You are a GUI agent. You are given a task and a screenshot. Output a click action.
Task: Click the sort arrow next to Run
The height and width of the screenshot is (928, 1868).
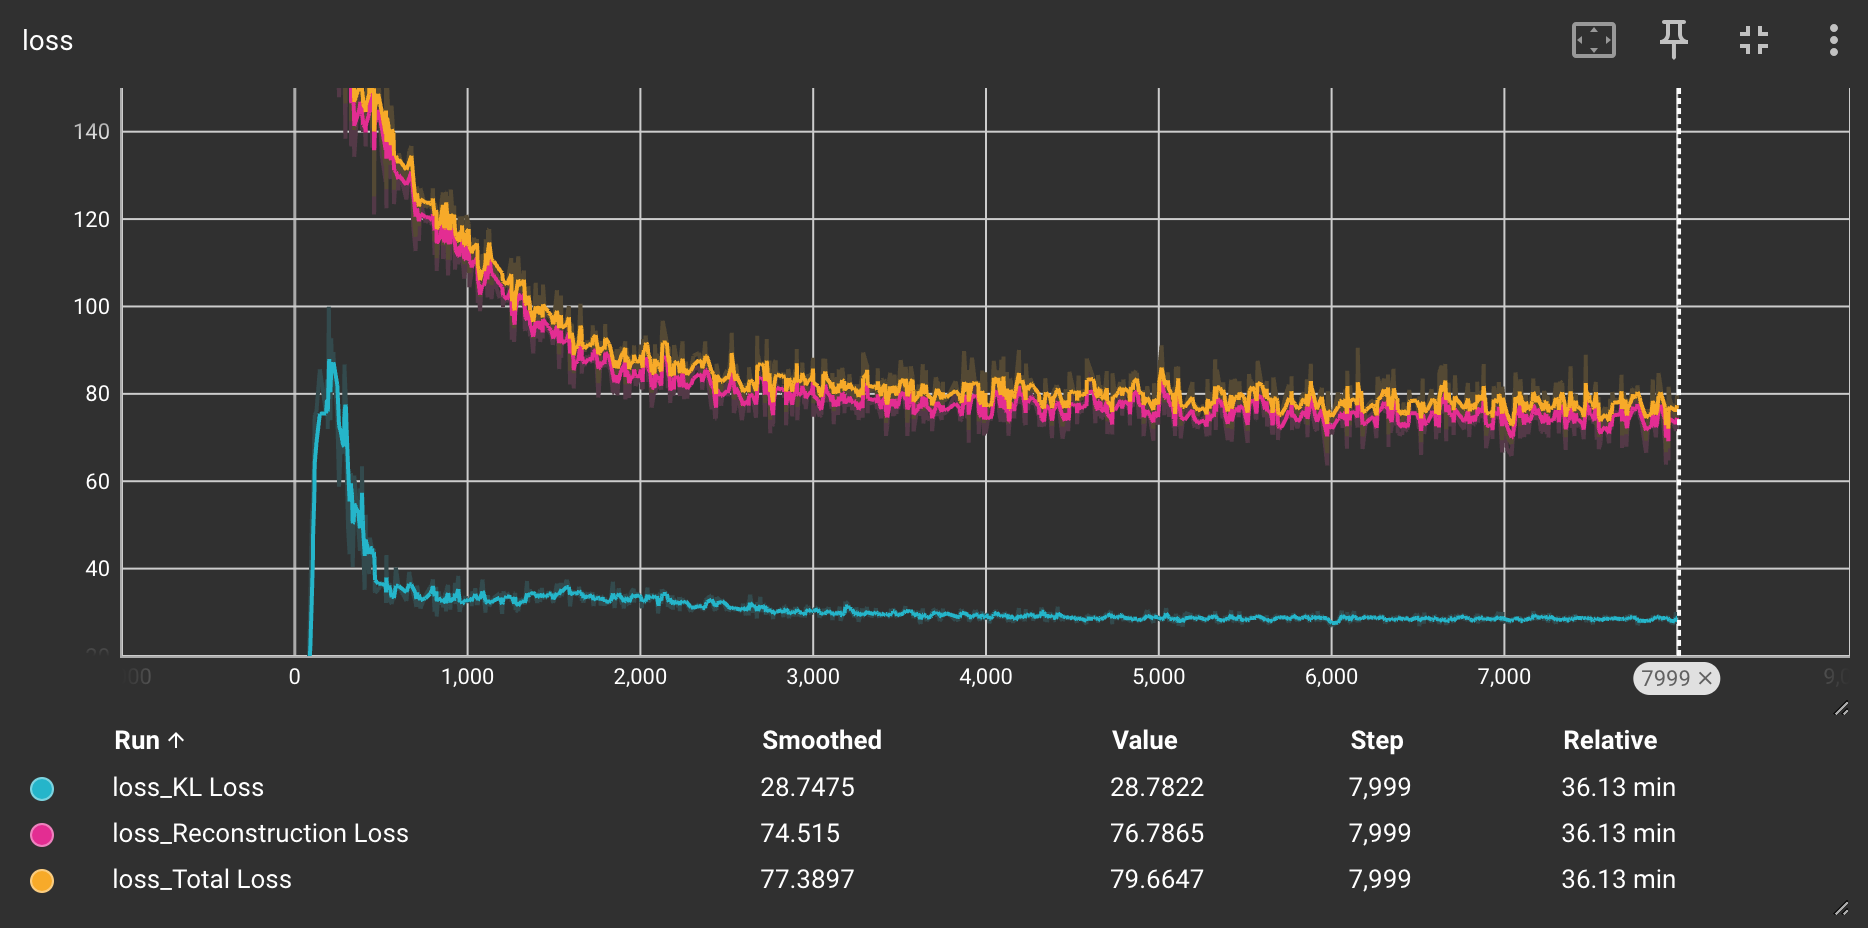coord(177,741)
